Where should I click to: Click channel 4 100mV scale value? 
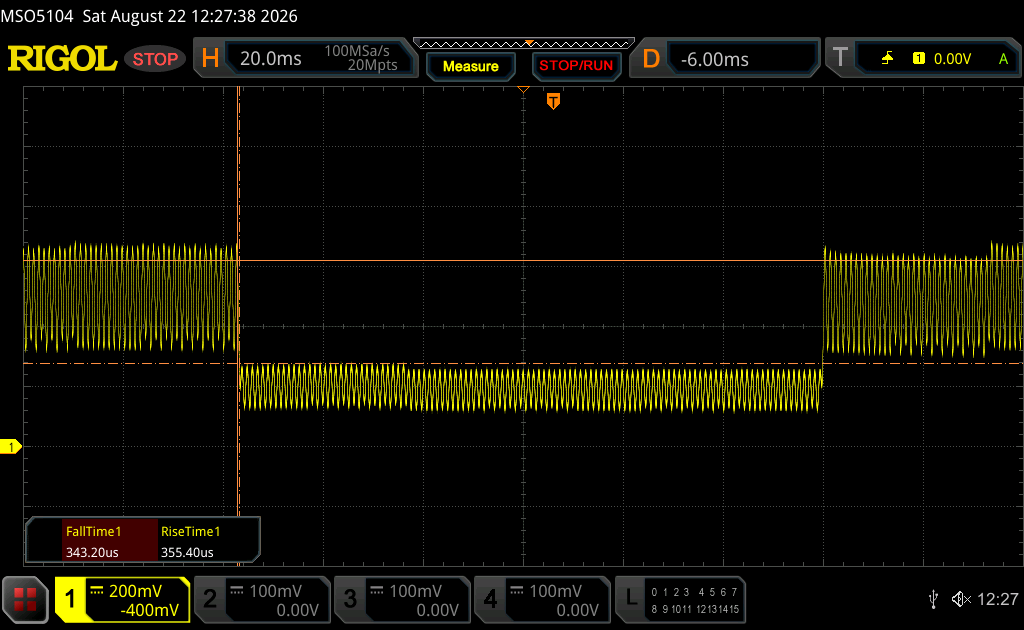click(555, 591)
